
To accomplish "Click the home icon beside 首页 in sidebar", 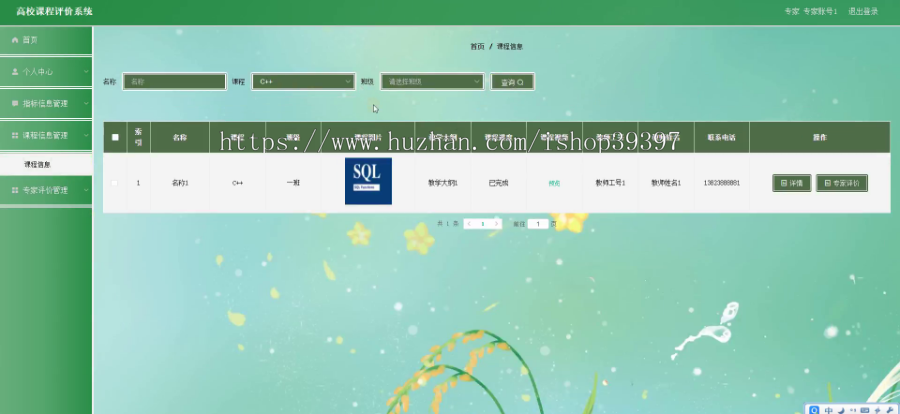I will tap(15, 40).
